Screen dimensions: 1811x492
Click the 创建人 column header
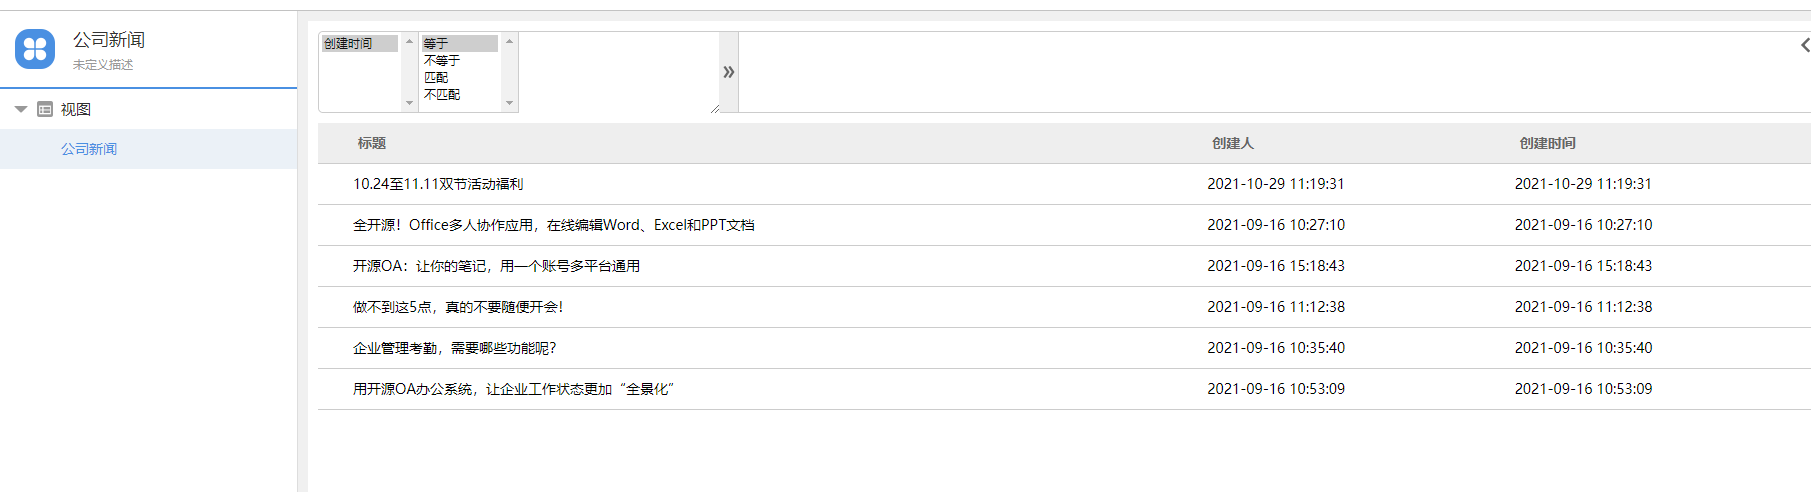coord(1232,143)
